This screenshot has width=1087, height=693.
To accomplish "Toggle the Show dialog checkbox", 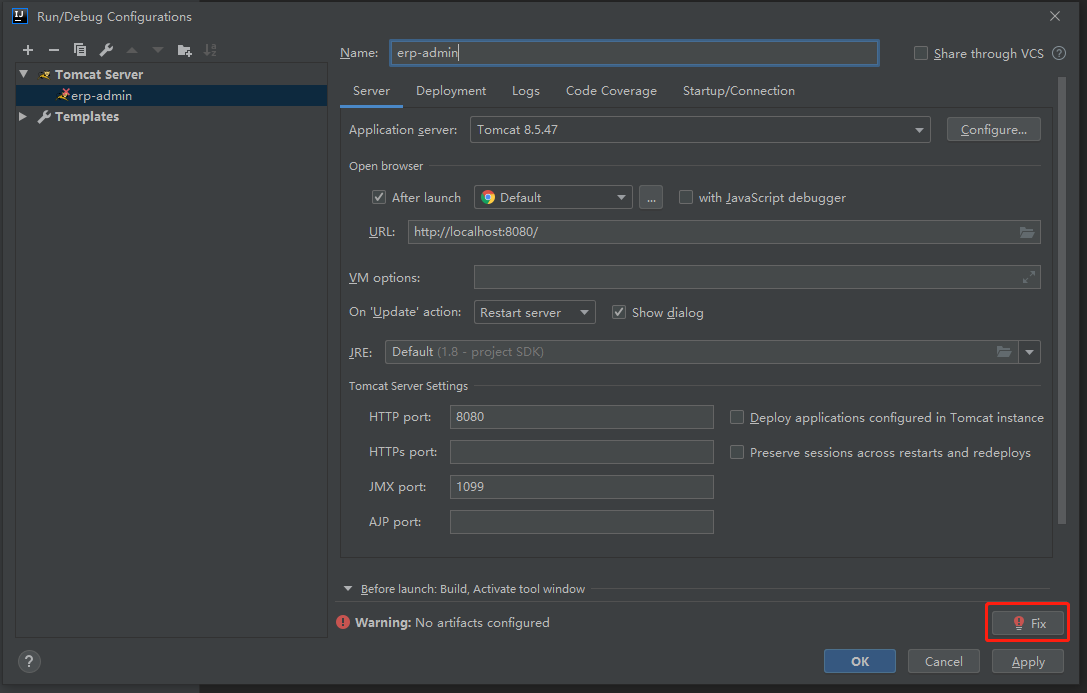I will [x=619, y=313].
